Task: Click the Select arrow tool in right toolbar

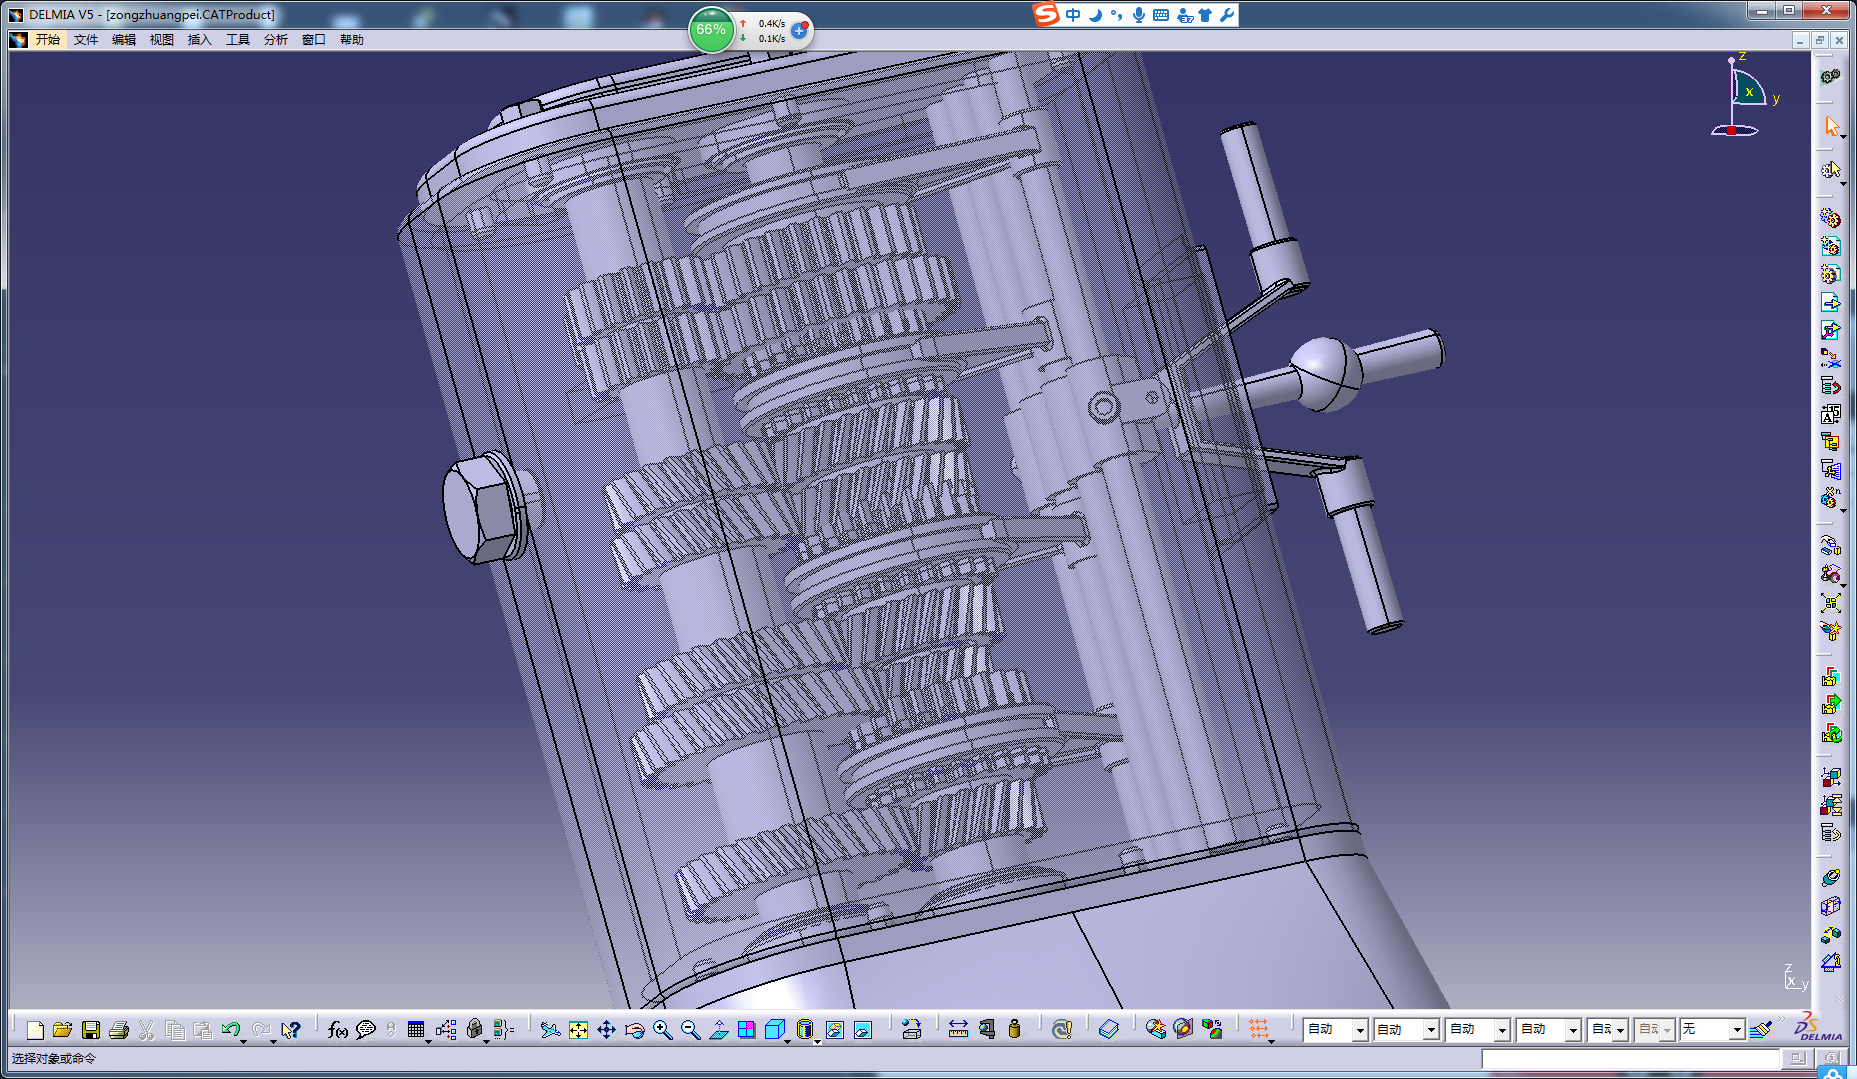Action: tap(1831, 126)
